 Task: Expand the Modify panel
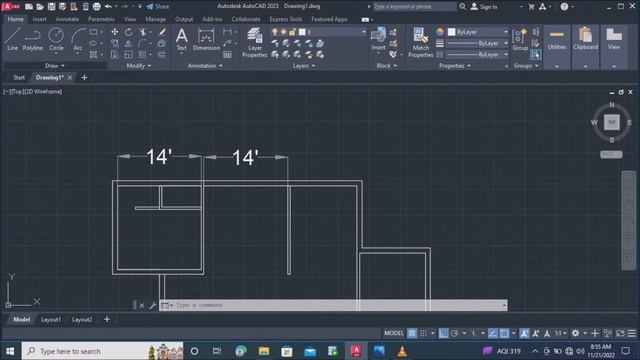(x=139, y=66)
